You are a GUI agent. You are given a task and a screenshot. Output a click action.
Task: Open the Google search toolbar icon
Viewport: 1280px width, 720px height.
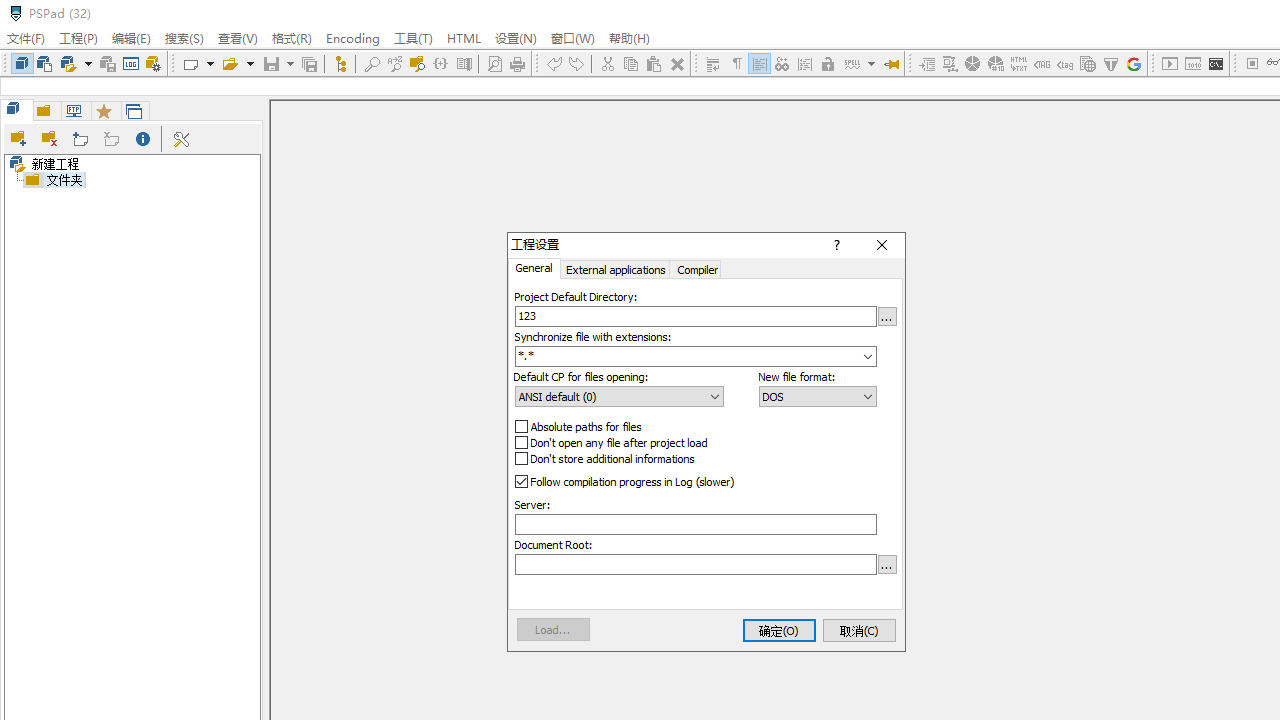click(1133, 64)
